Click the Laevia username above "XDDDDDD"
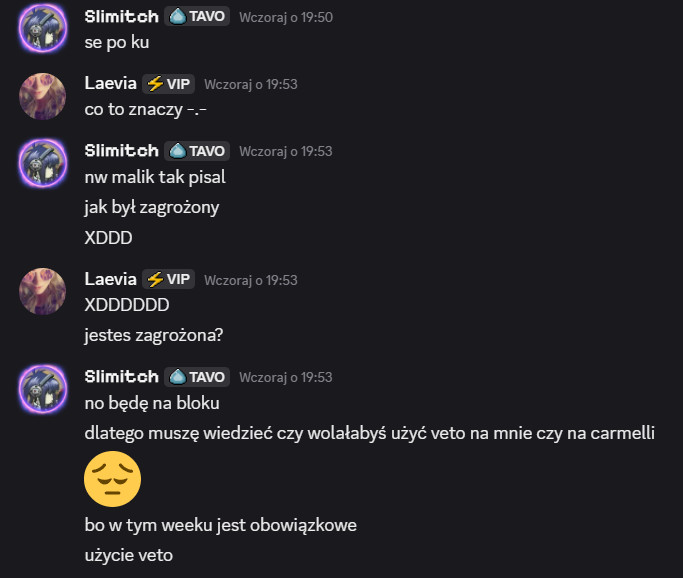This screenshot has height=578, width=683. 110,280
